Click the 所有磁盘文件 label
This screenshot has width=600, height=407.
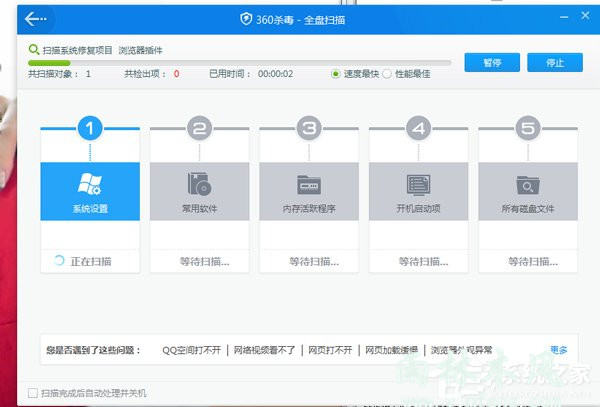(x=528, y=209)
